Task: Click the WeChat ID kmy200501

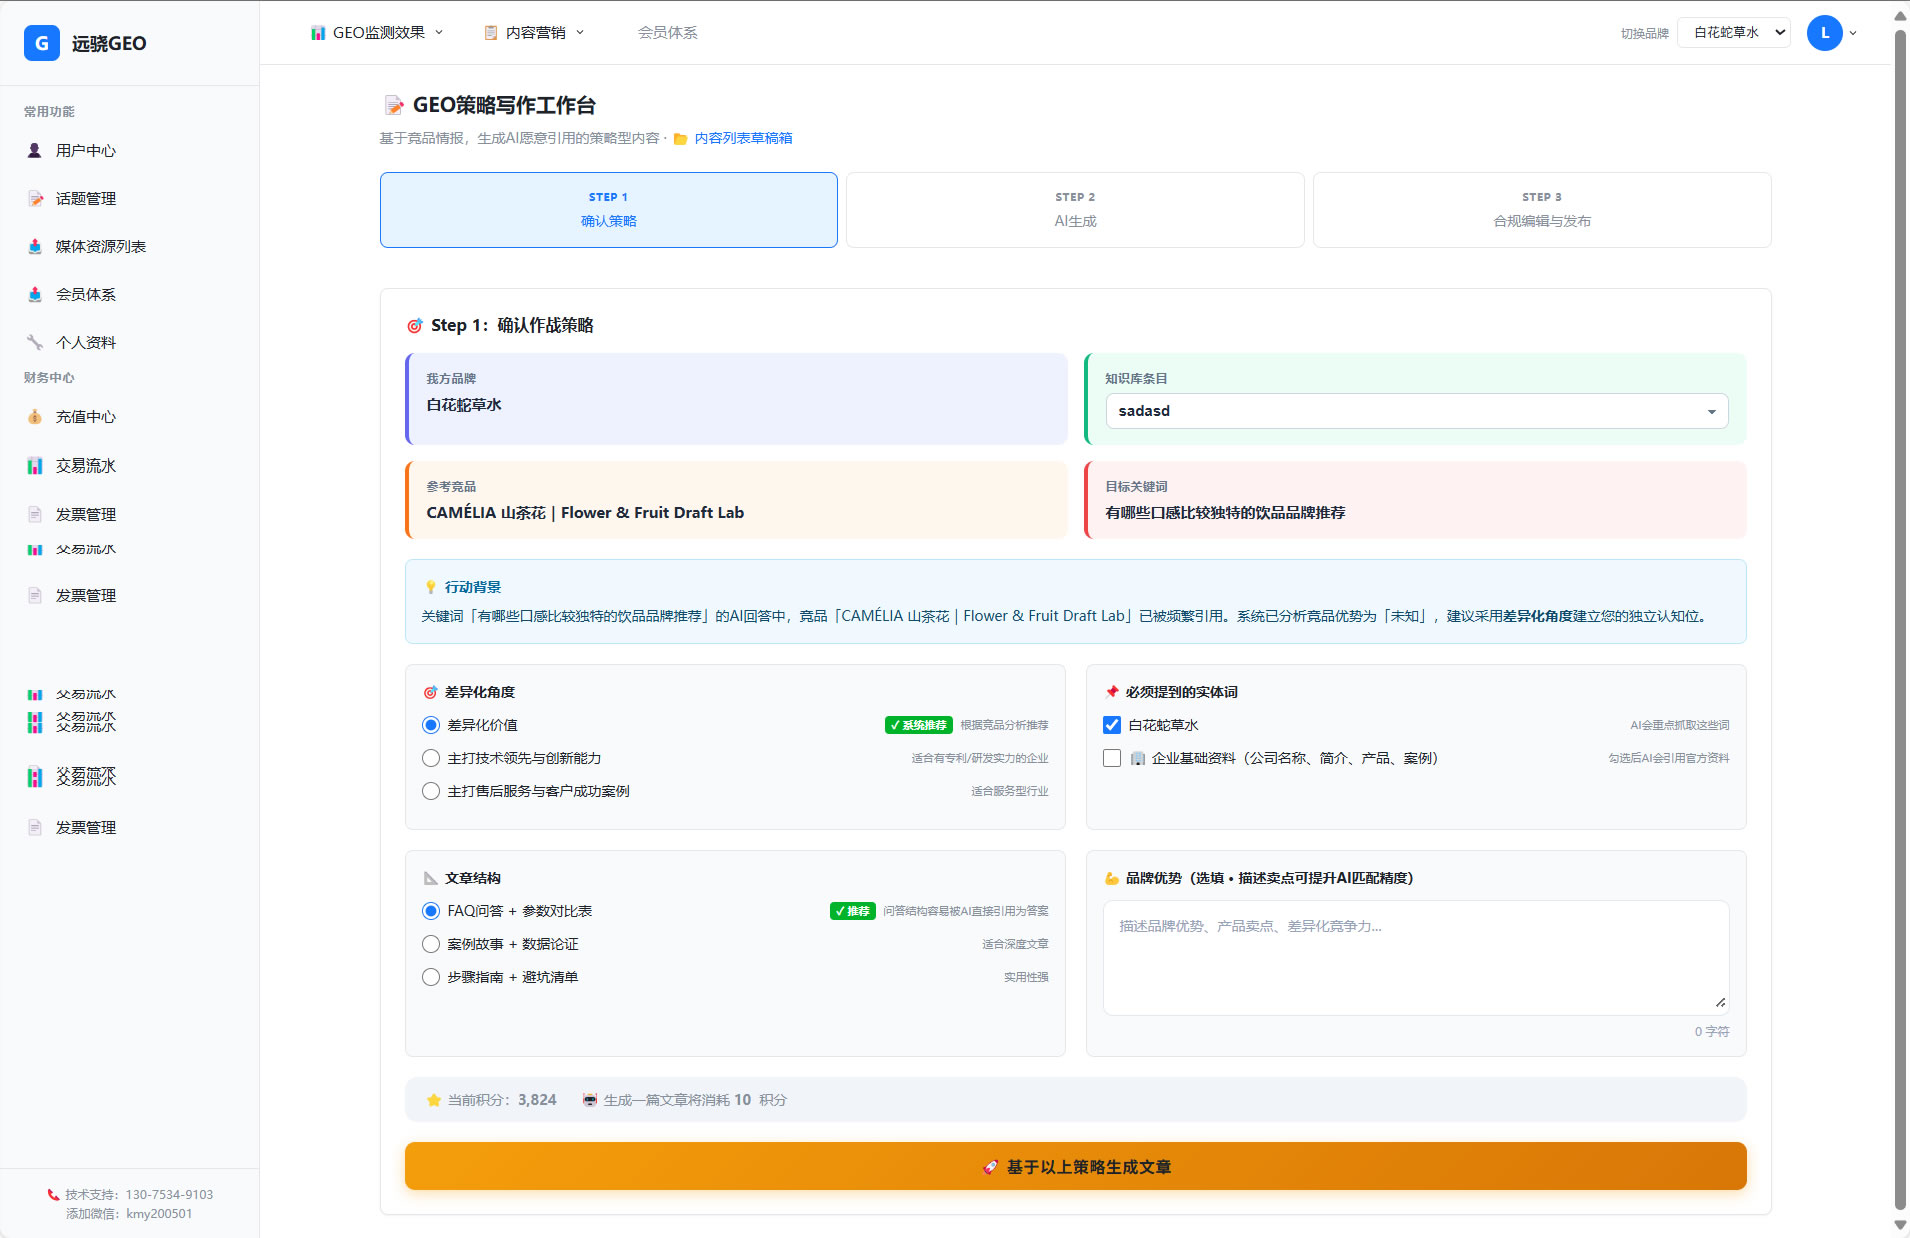Action: coord(159,1213)
